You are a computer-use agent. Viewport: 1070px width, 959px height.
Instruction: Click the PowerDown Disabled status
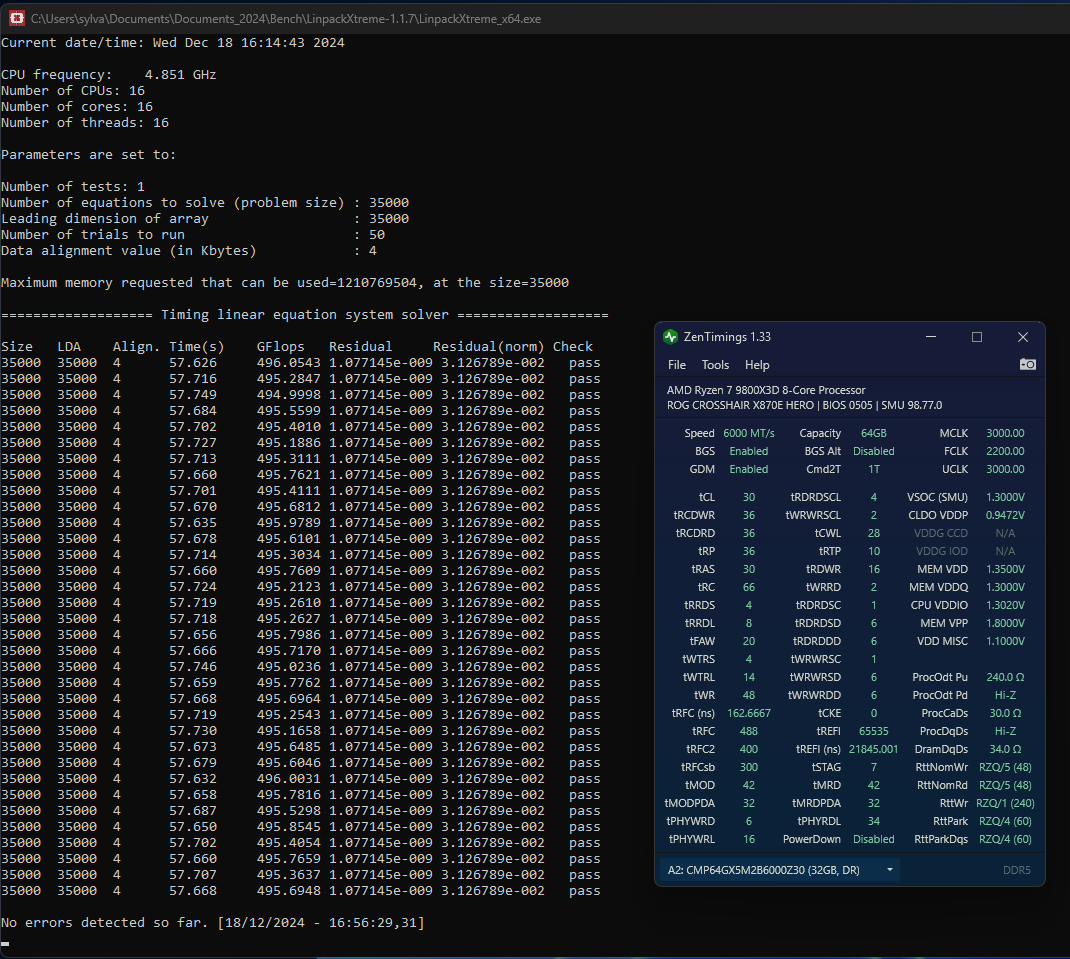[873, 839]
